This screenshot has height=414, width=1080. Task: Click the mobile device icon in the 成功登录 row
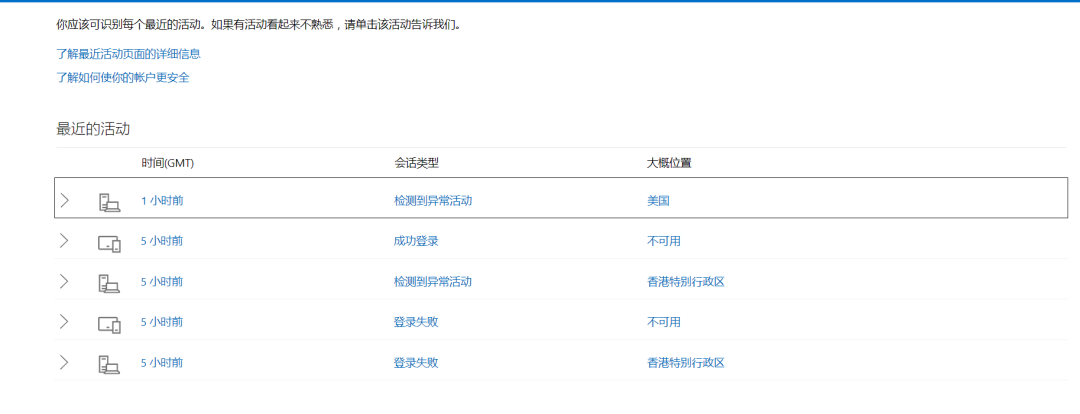tap(109, 242)
